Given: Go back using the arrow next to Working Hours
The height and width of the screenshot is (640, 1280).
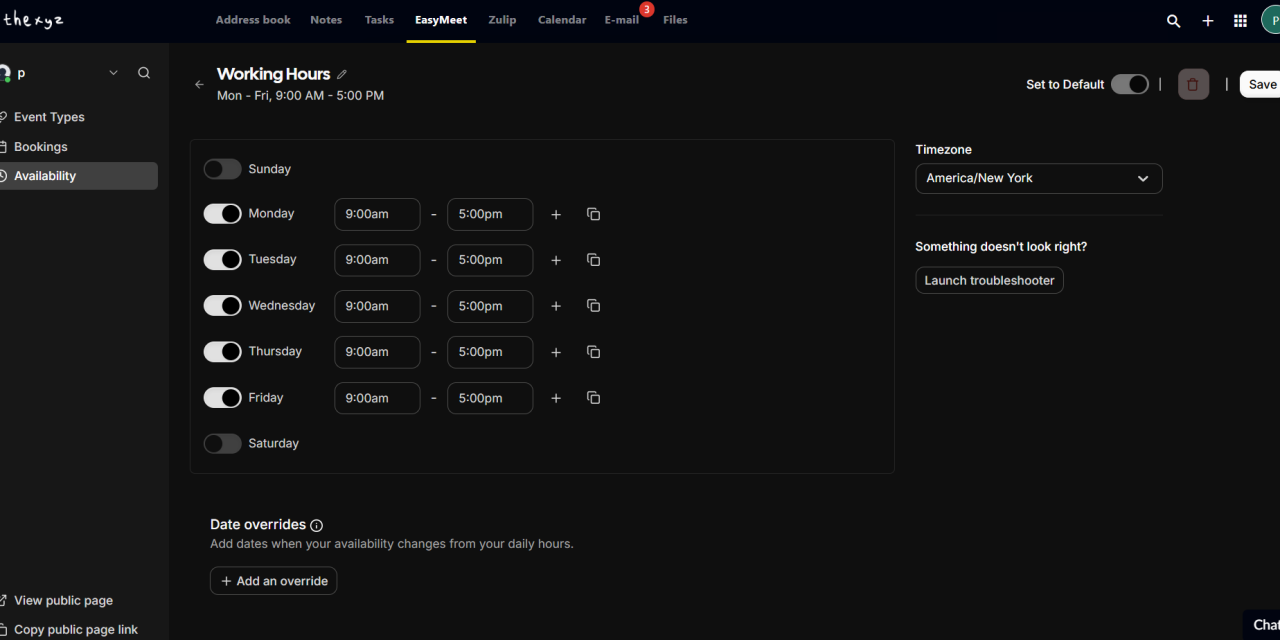Looking at the screenshot, I should [x=198, y=85].
